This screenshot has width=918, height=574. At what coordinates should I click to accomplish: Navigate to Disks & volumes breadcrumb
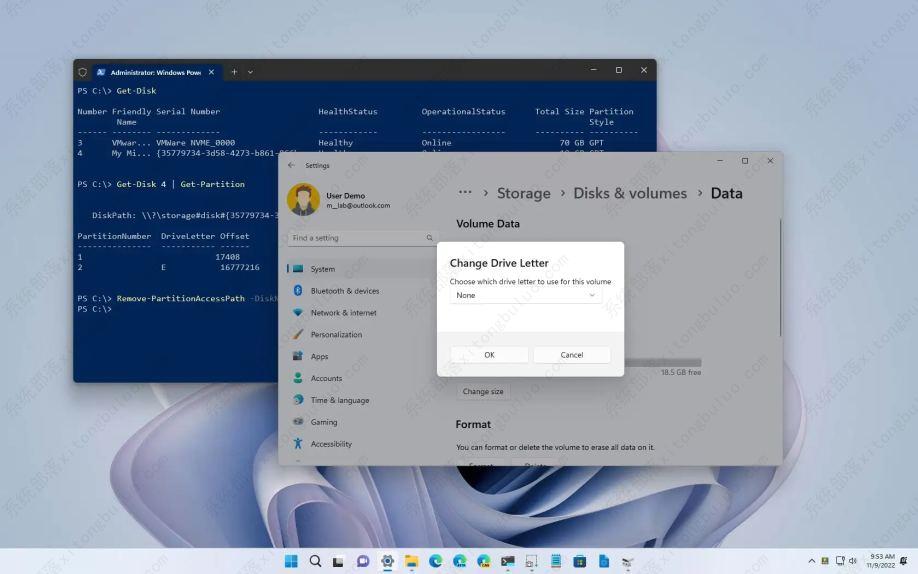click(630, 193)
